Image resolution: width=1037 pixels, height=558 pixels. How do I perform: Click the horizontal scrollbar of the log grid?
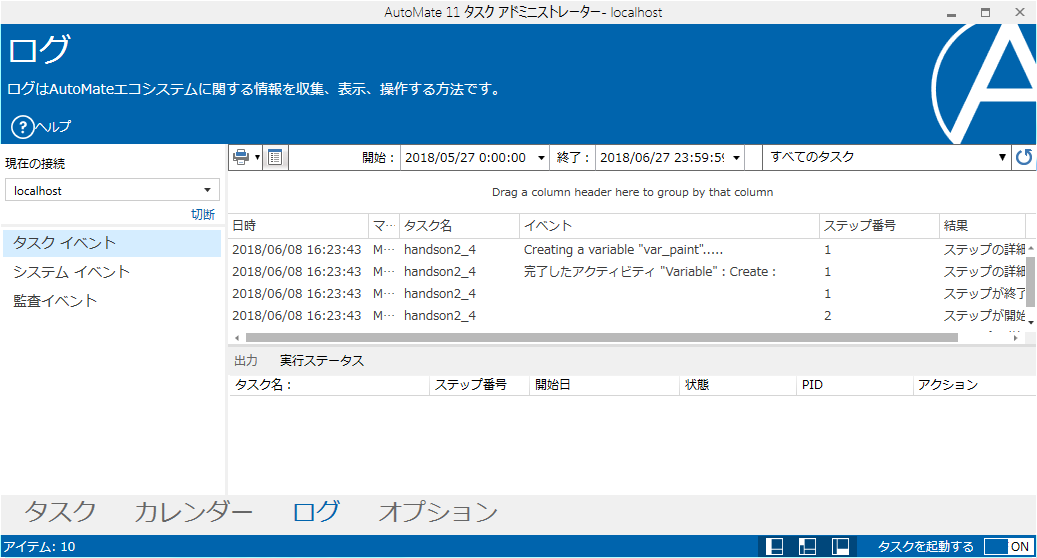[601, 337]
